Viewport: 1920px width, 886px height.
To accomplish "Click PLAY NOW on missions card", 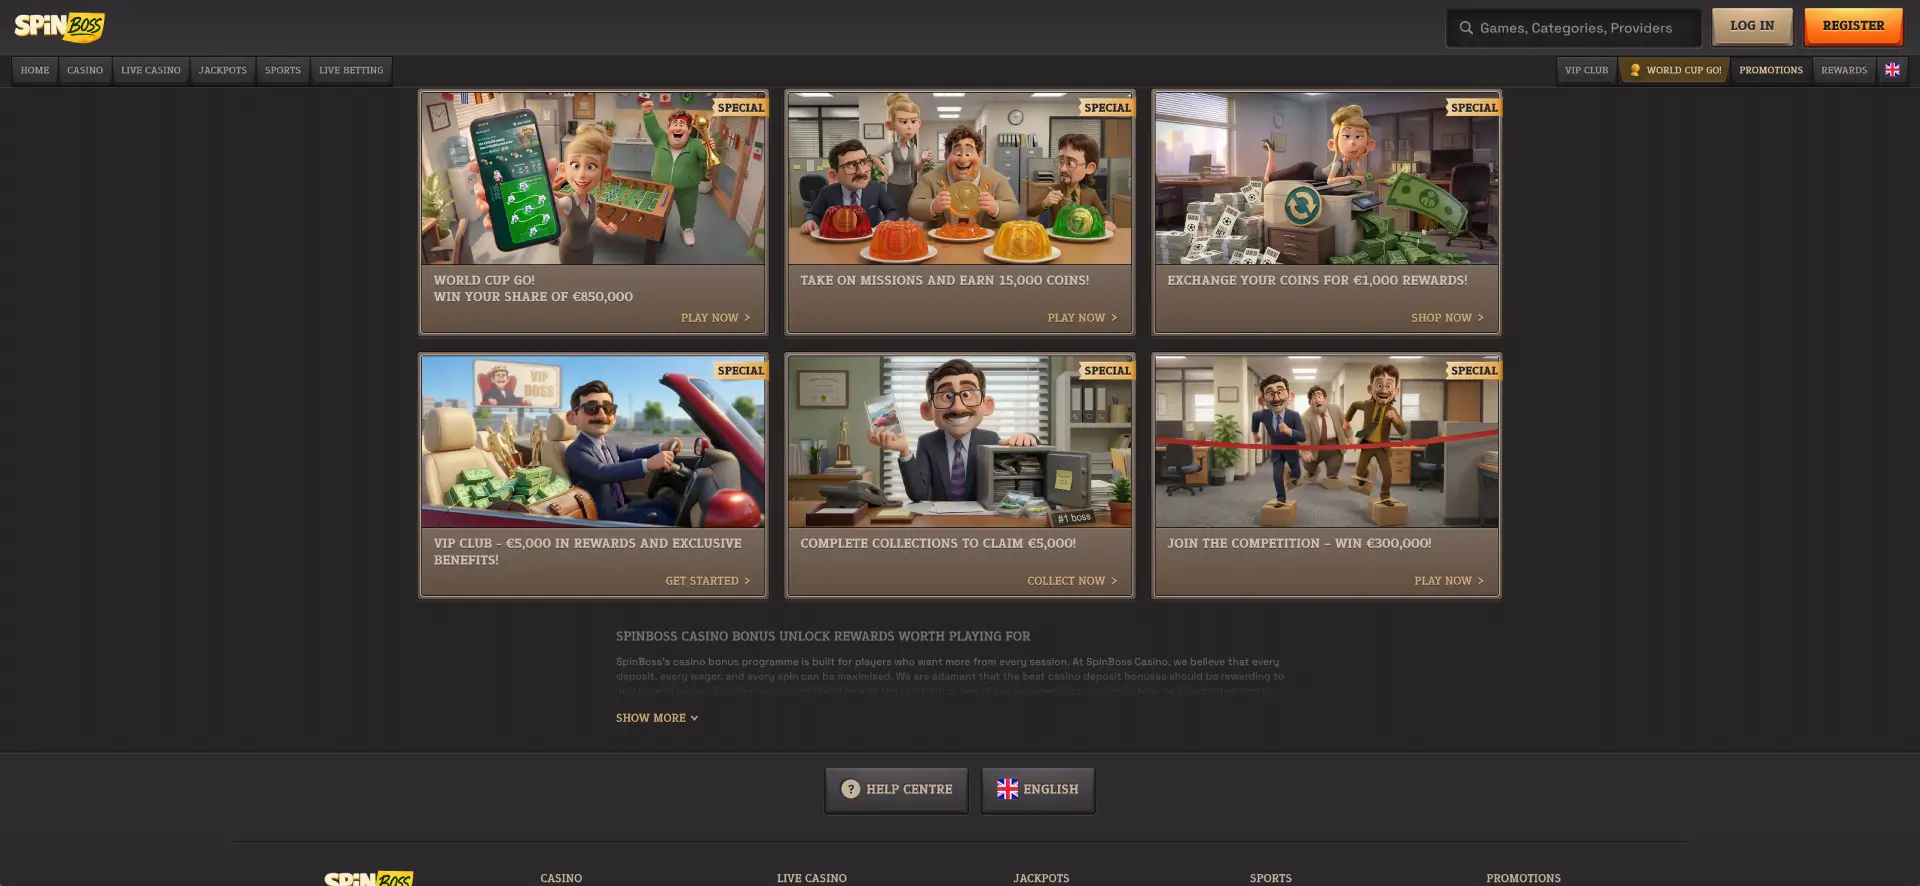I will click(1082, 318).
